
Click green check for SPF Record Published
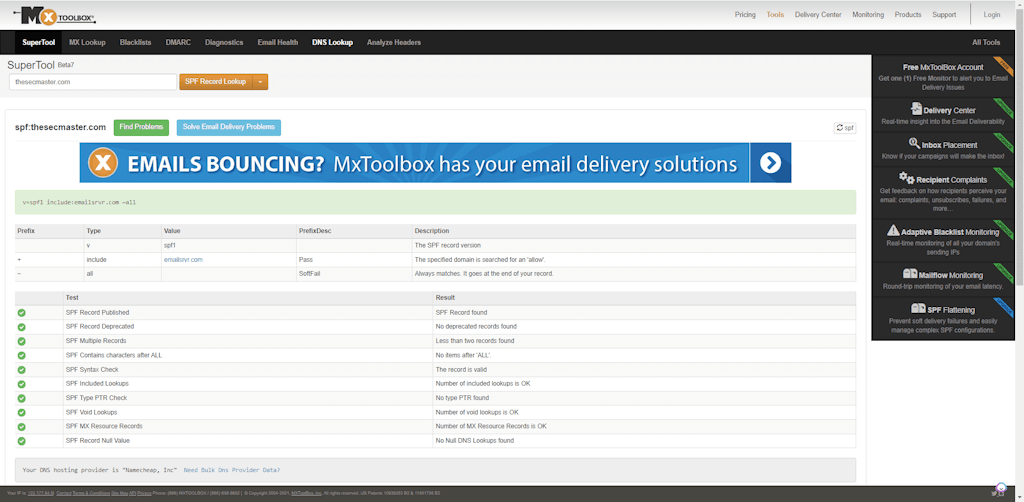(x=22, y=313)
